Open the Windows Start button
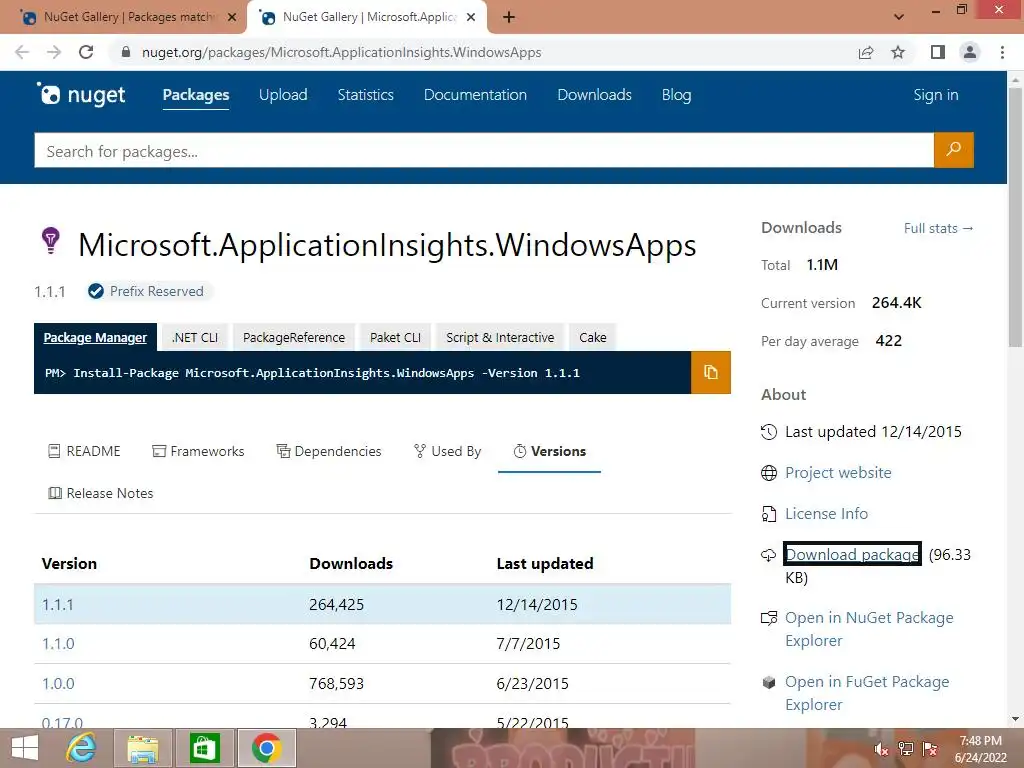 click(x=25, y=748)
